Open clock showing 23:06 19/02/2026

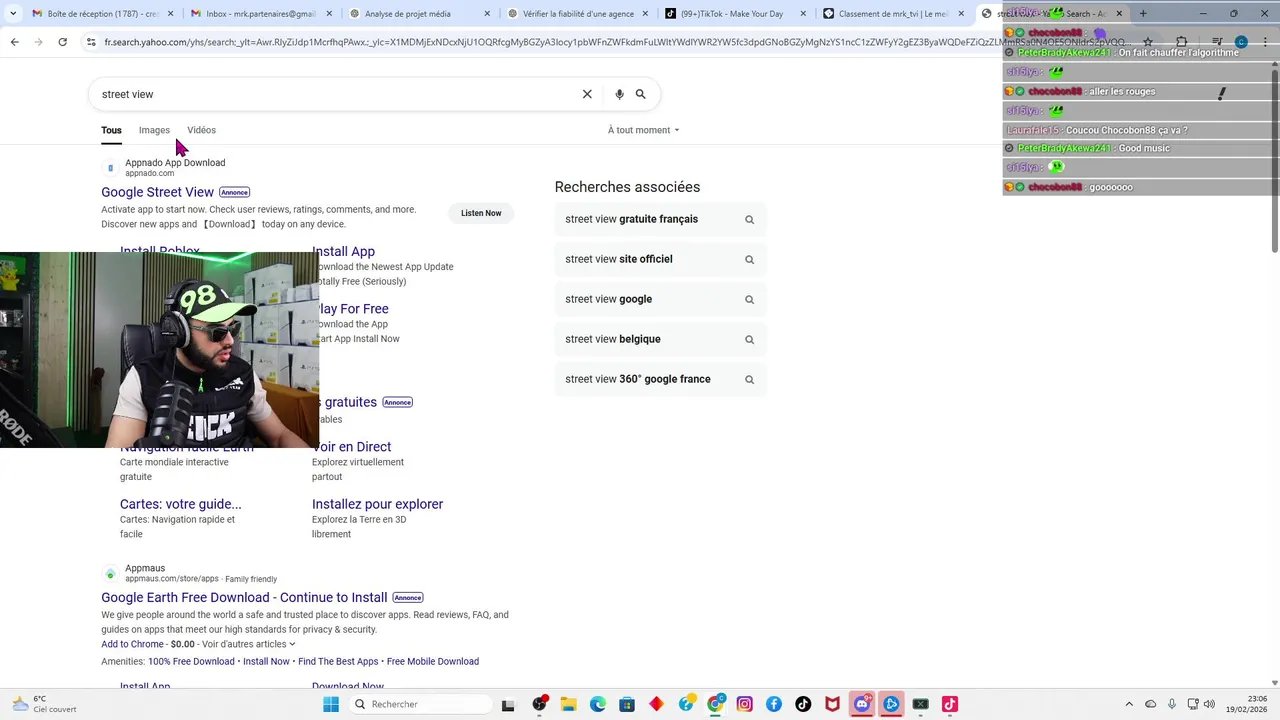coord(1247,704)
